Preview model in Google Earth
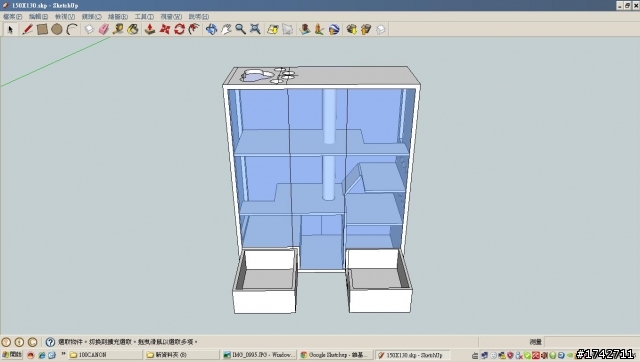 (334, 29)
